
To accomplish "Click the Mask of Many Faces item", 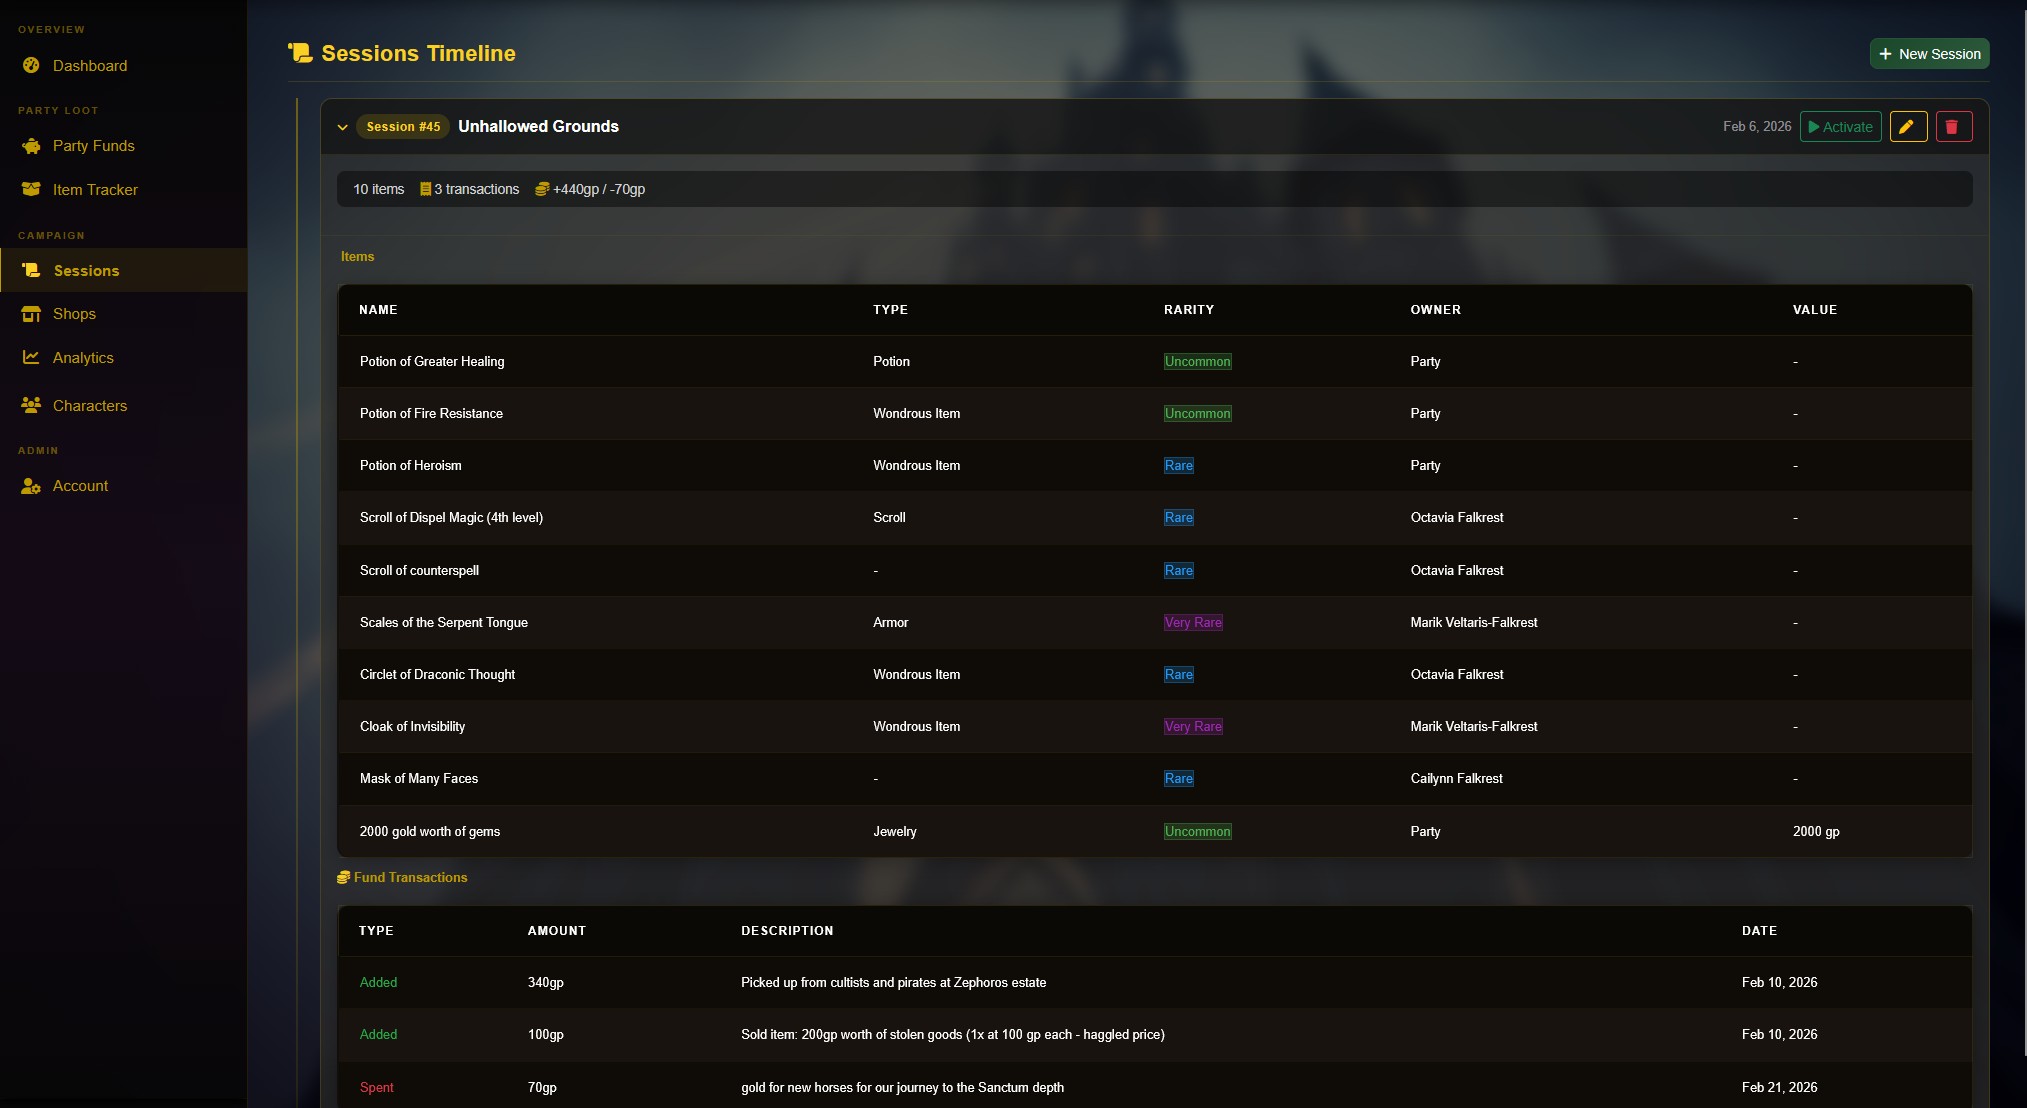I will pyautogui.click(x=419, y=779).
